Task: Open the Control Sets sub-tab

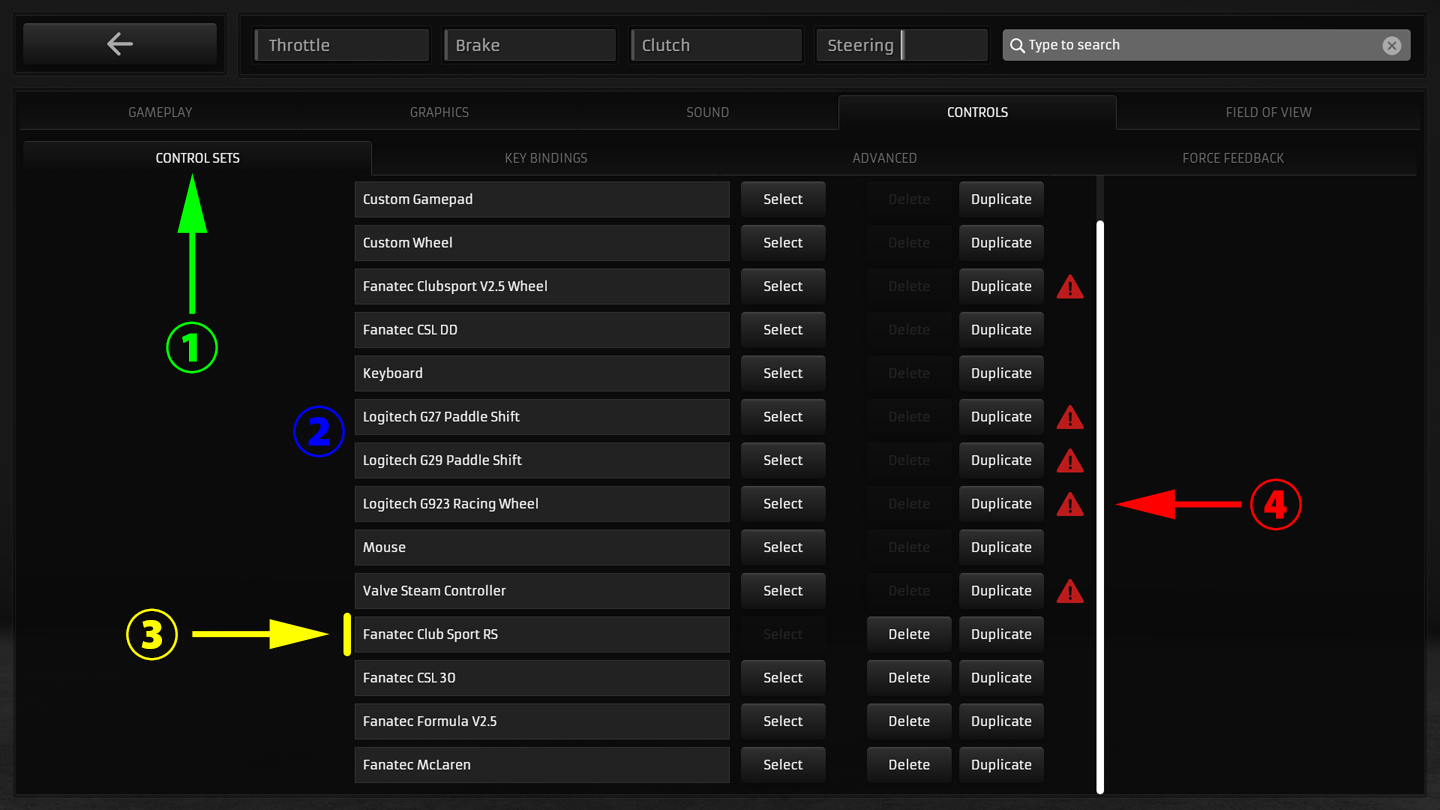Action: [x=197, y=158]
